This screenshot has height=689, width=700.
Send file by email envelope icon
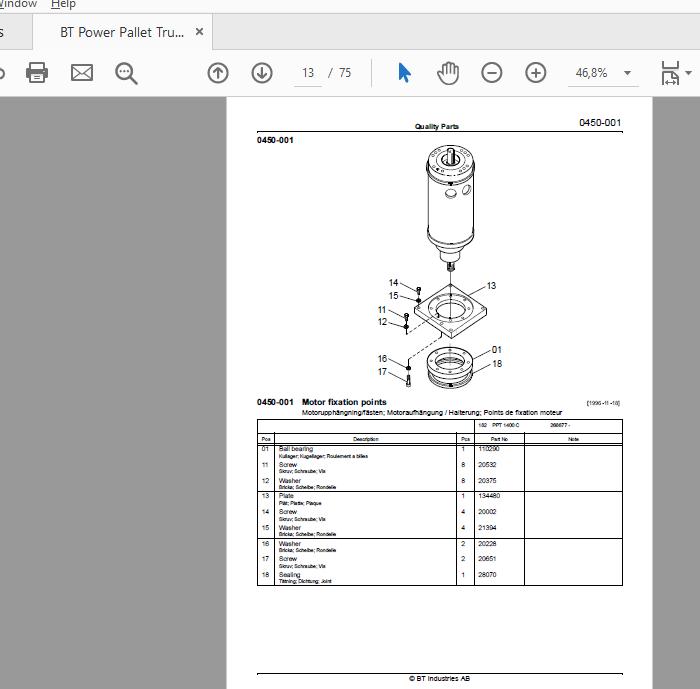coord(82,73)
